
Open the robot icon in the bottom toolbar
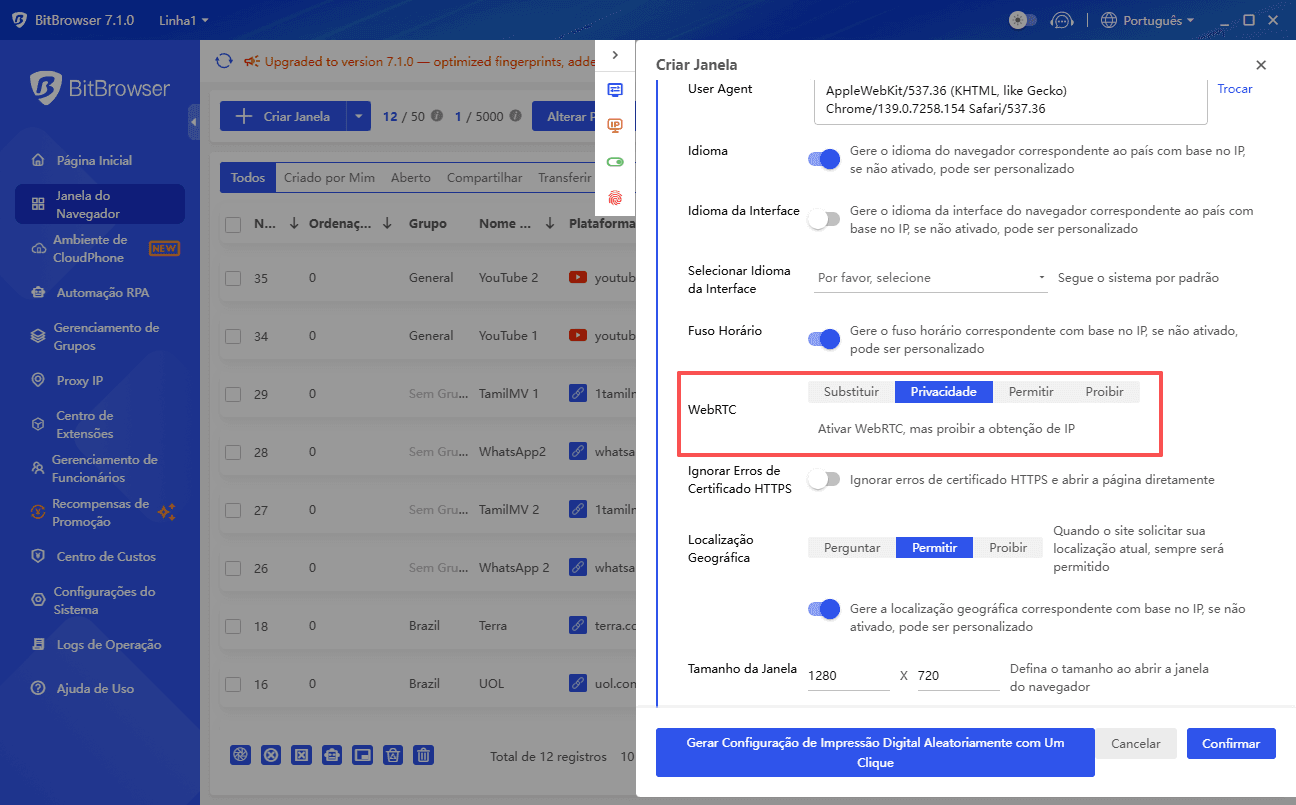[331, 755]
